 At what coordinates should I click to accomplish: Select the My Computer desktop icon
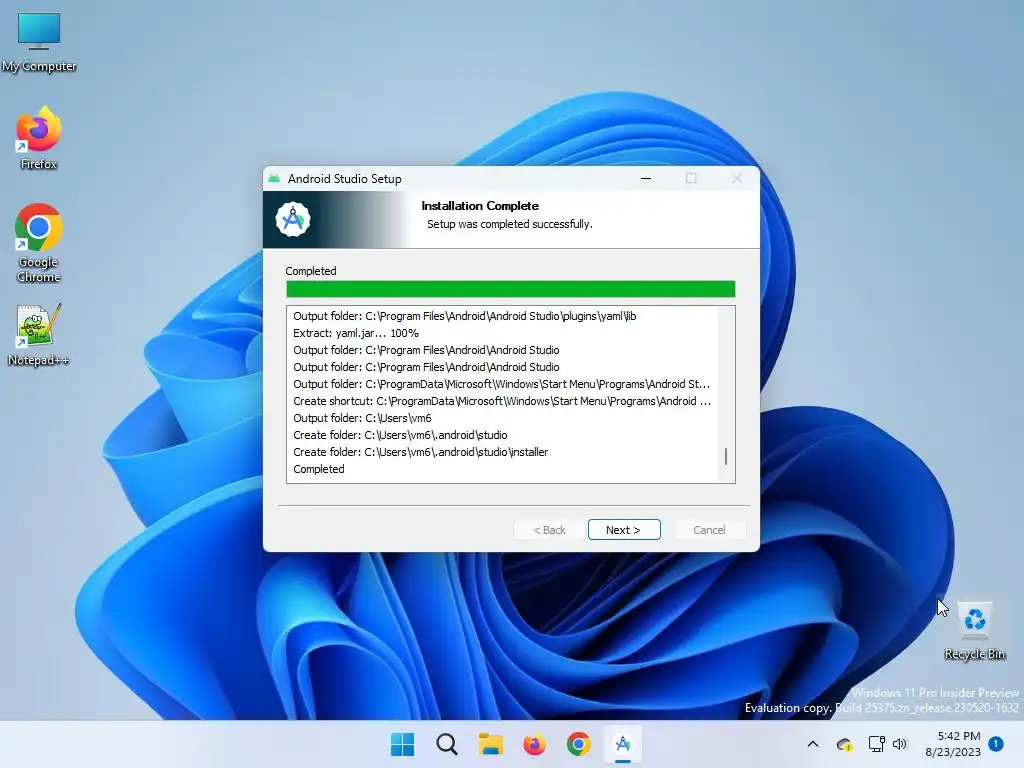pos(39,42)
